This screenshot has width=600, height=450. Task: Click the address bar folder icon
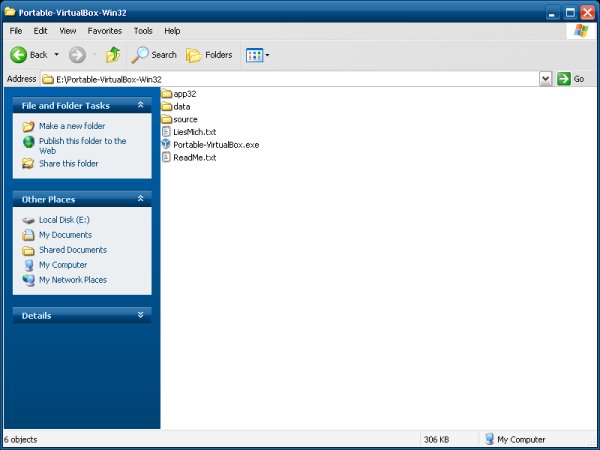pos(47,79)
